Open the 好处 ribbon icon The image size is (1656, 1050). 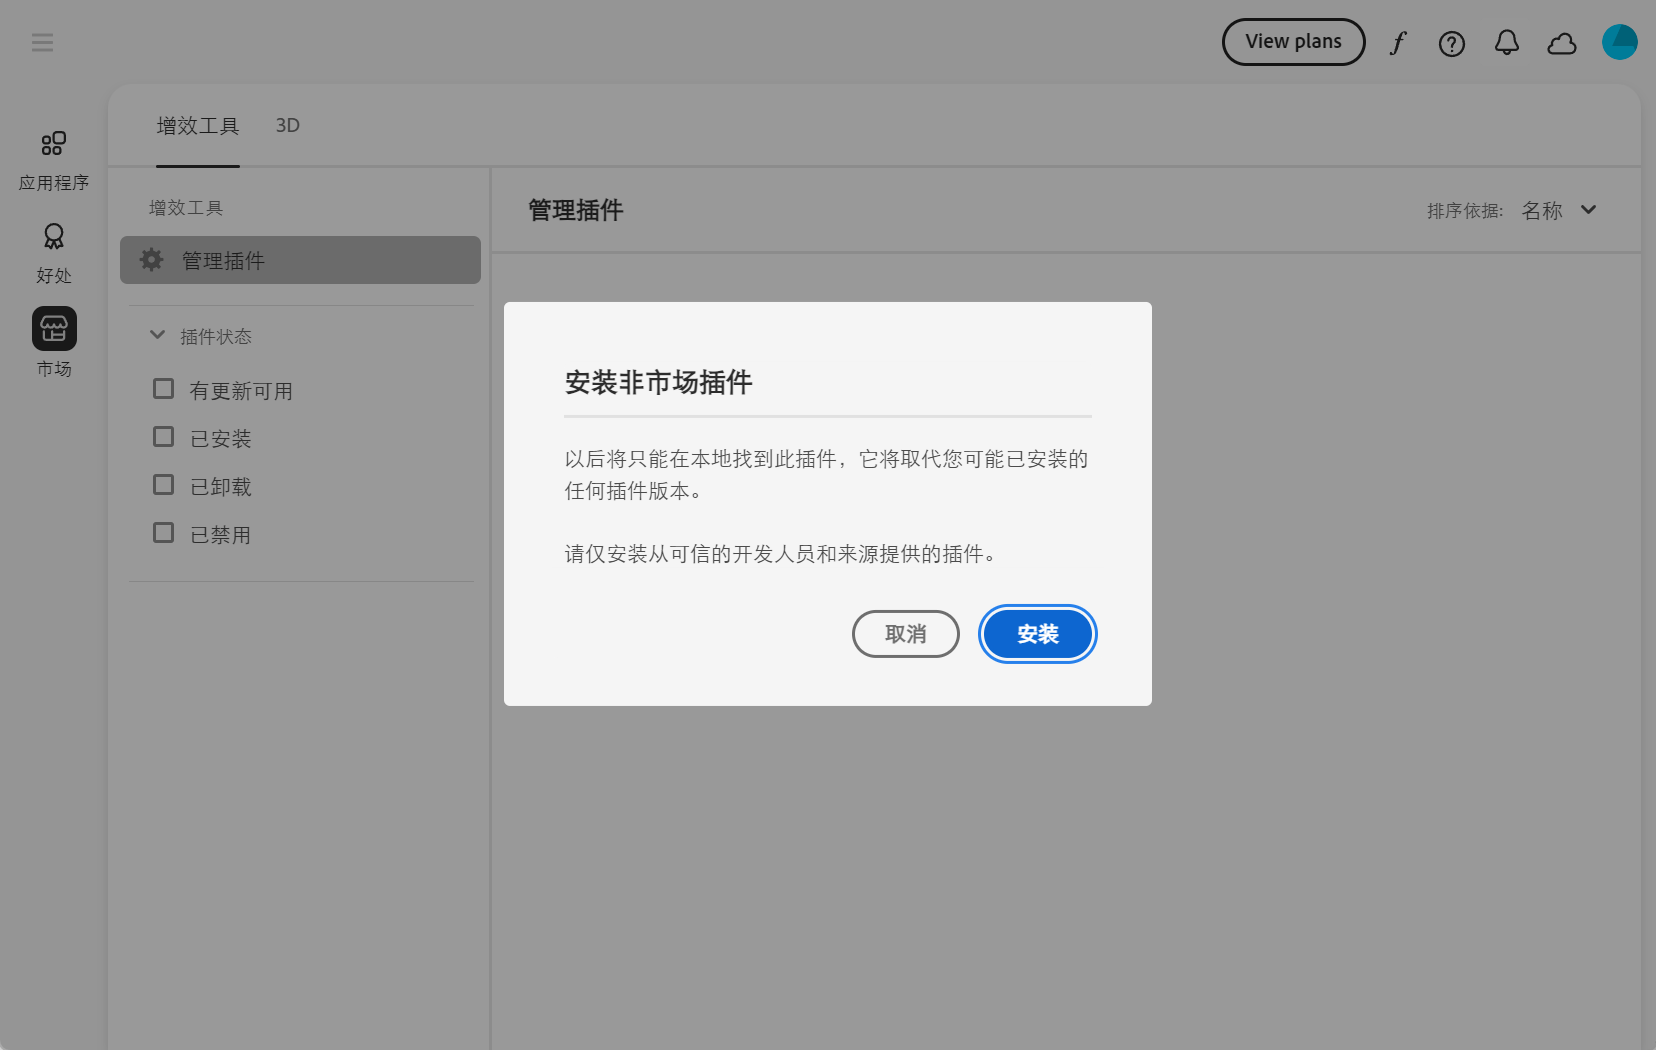click(x=54, y=253)
